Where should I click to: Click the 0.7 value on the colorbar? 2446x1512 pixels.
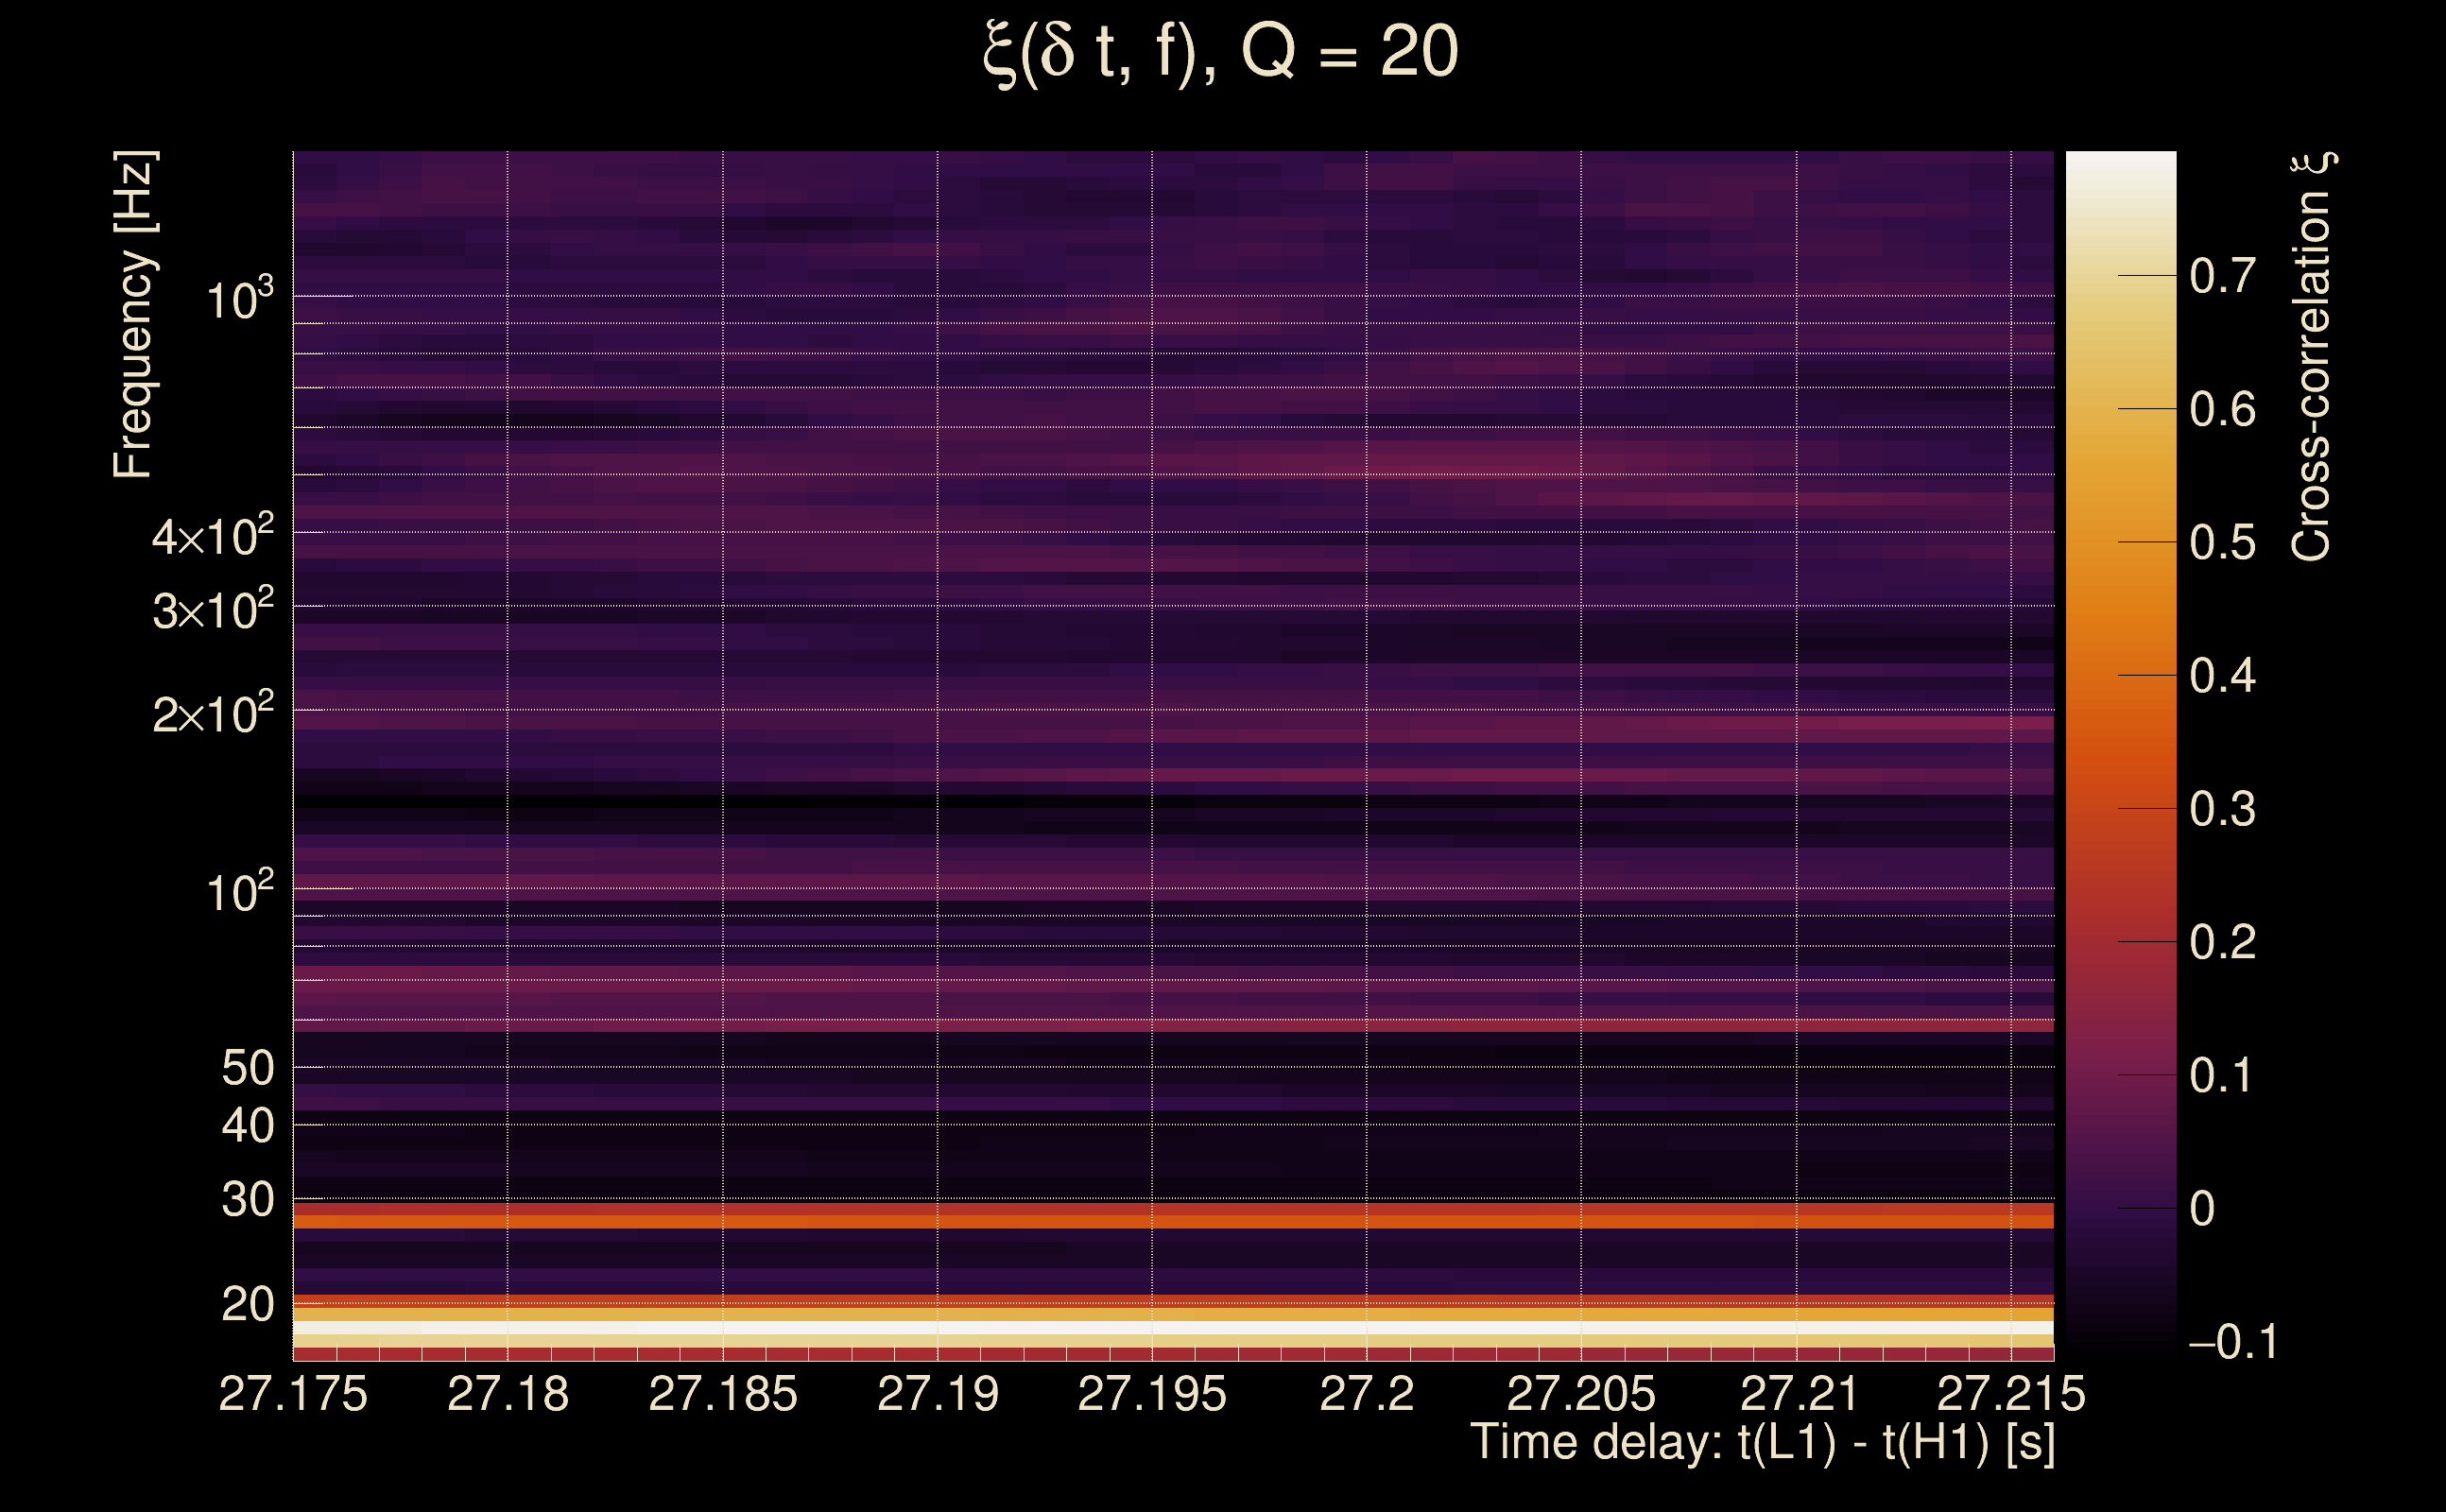(2222, 276)
